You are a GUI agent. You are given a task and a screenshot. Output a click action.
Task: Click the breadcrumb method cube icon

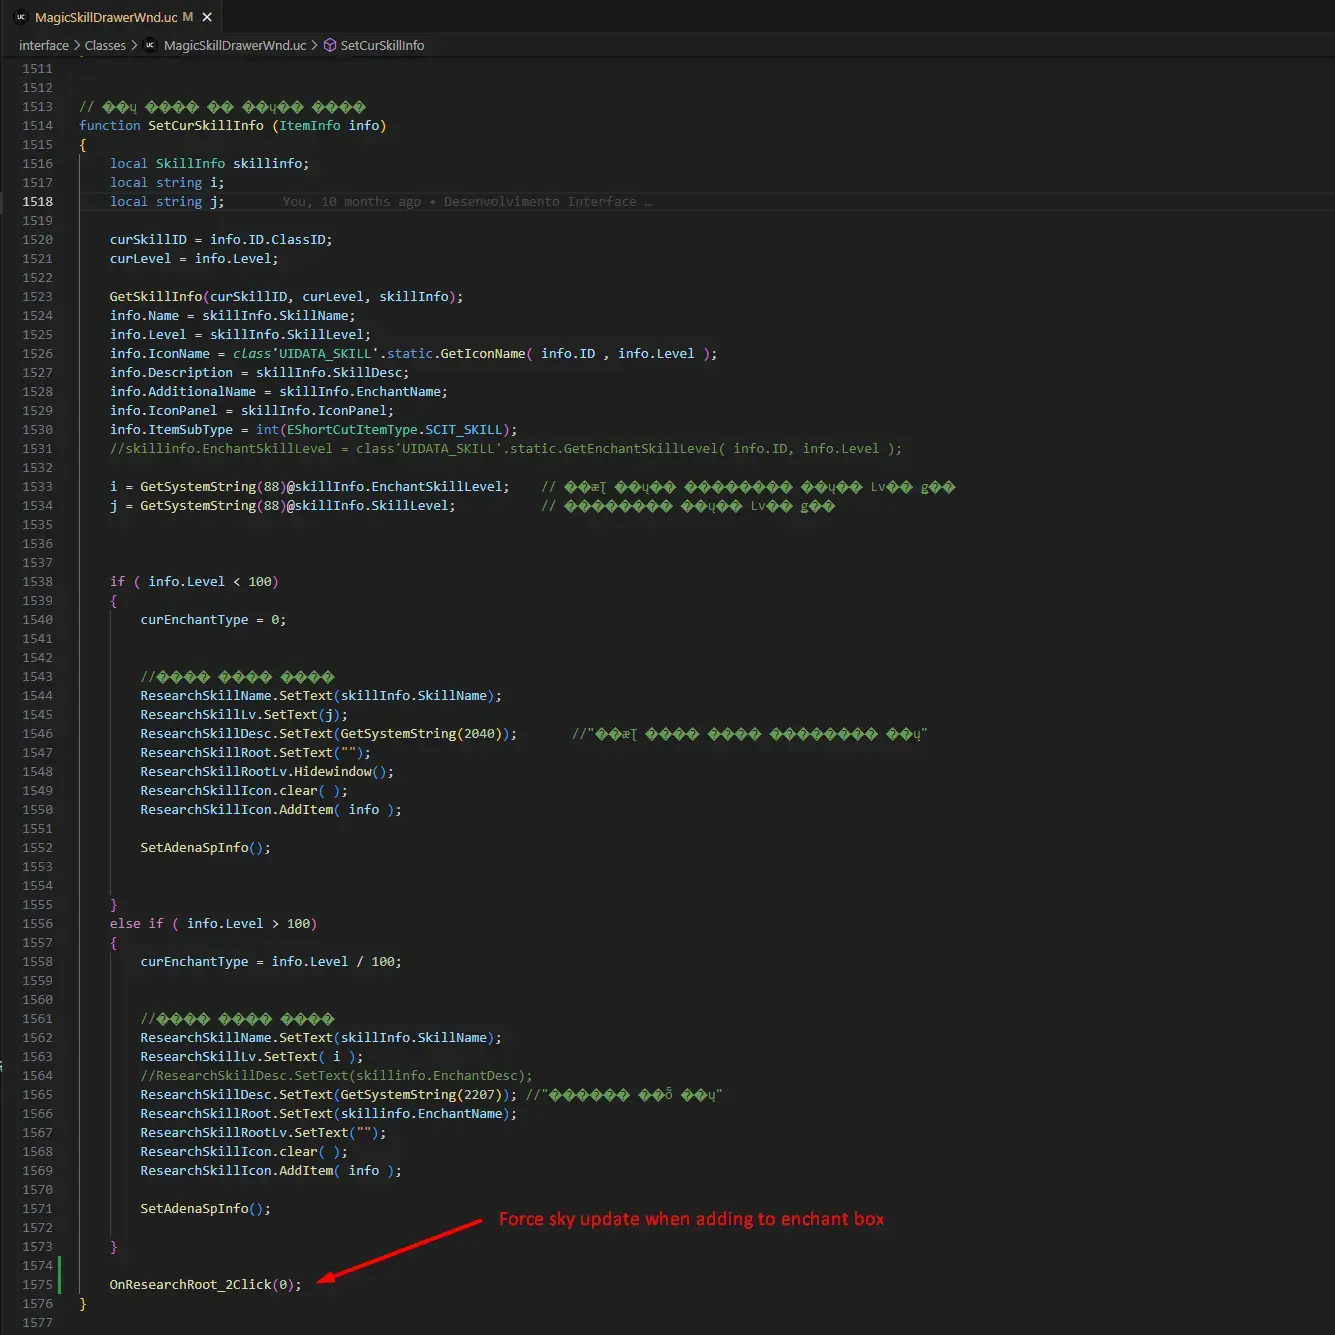click(330, 45)
